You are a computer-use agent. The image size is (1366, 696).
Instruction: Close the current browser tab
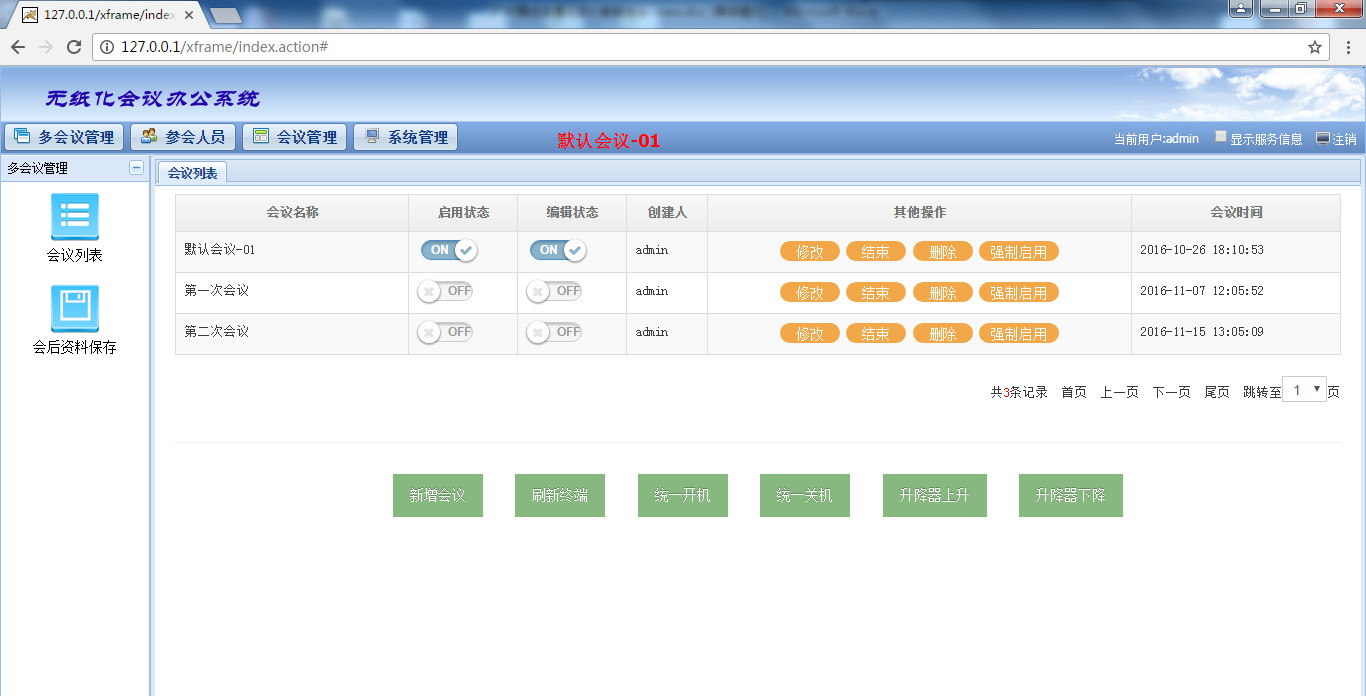pos(189,15)
